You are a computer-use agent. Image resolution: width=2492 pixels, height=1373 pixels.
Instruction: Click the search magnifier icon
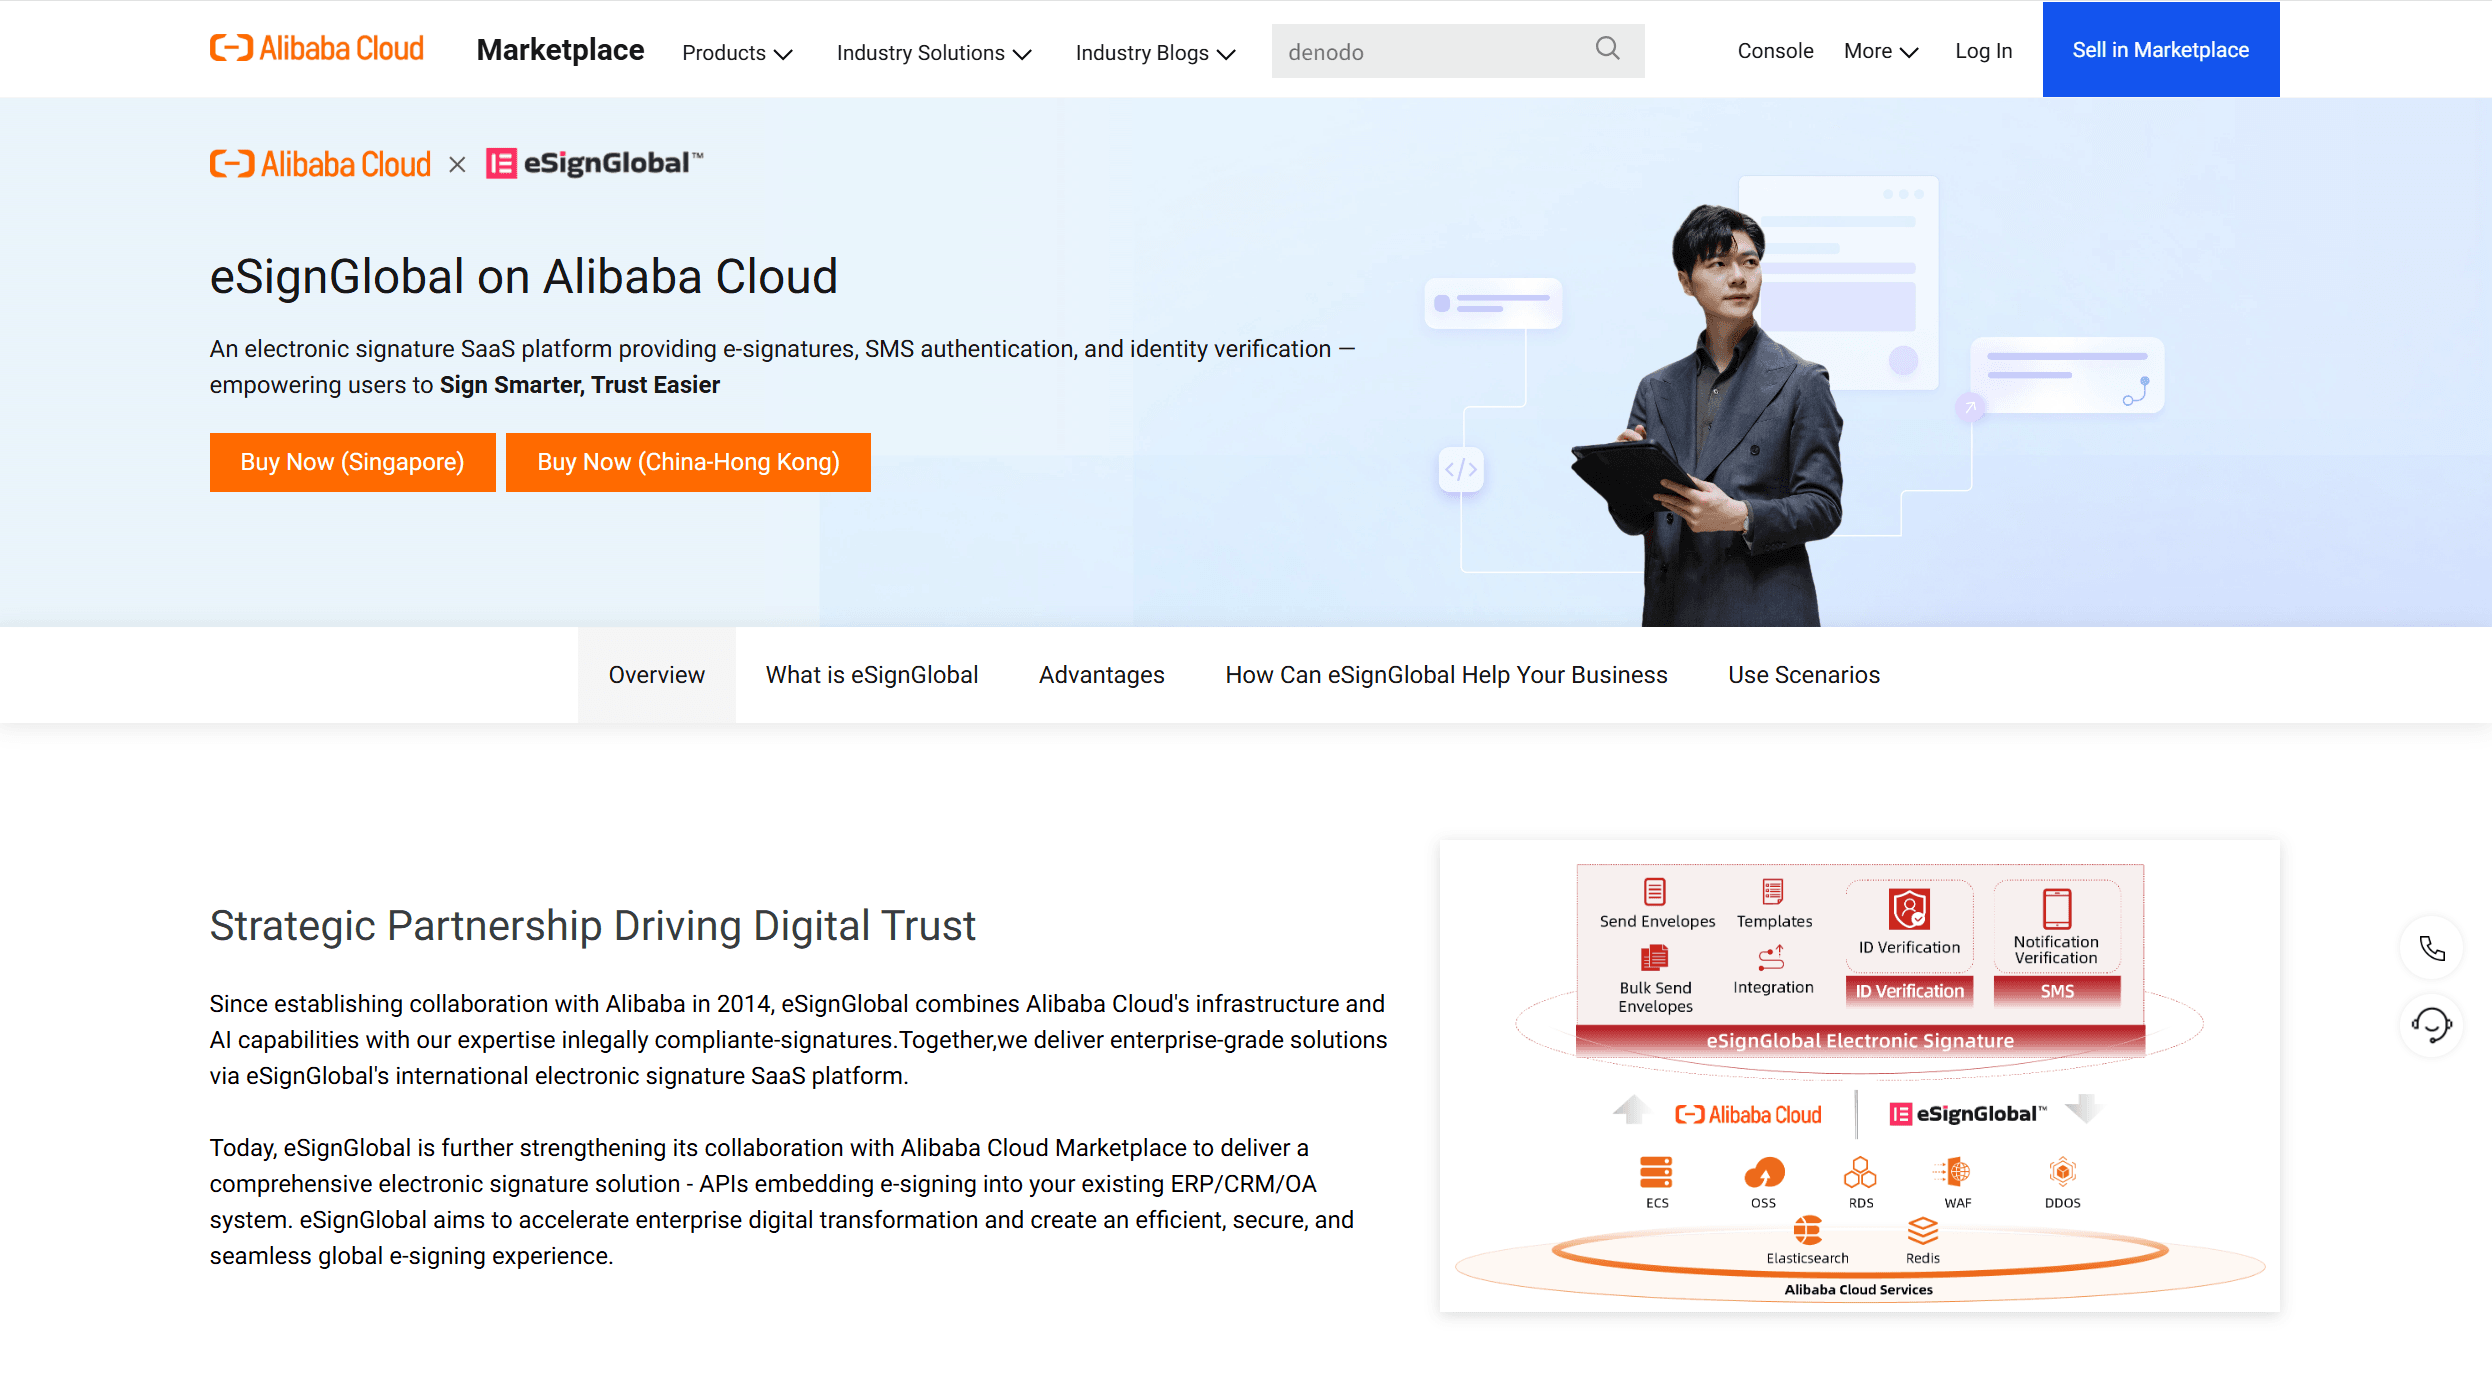[x=1607, y=49]
